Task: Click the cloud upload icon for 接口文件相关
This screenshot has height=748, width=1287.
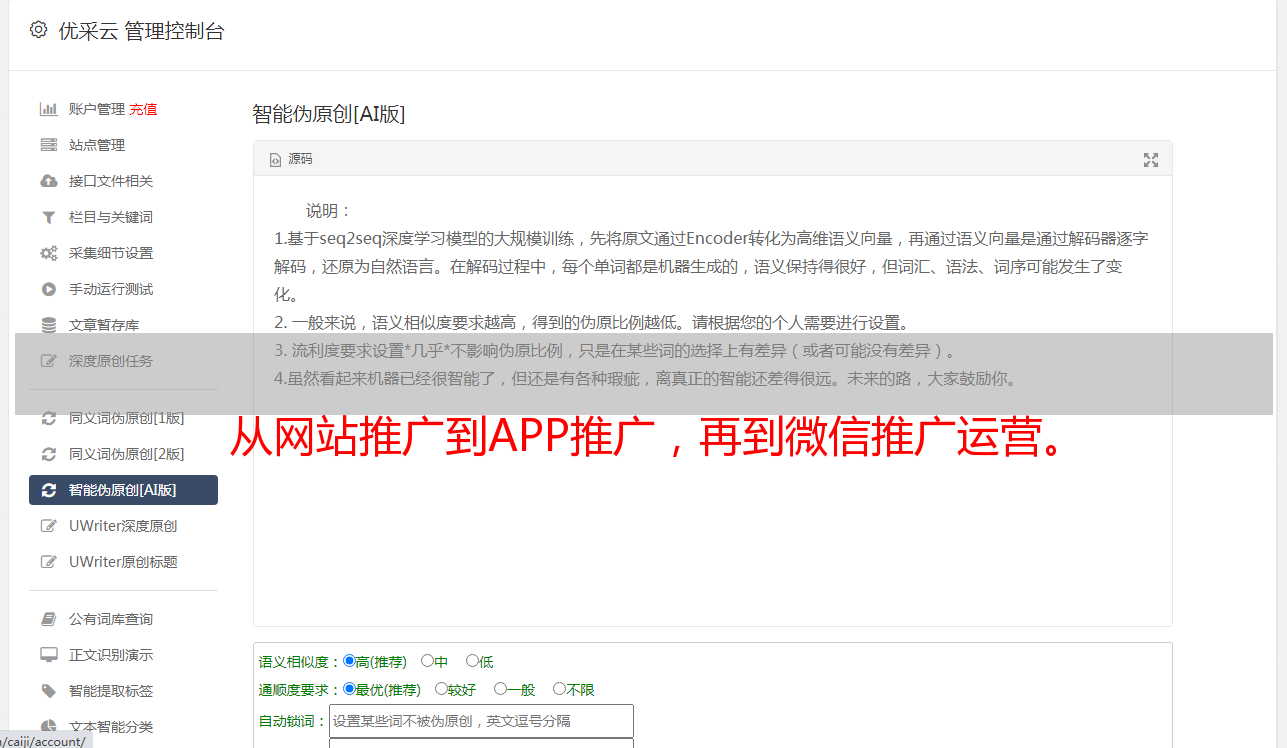Action: (x=48, y=181)
